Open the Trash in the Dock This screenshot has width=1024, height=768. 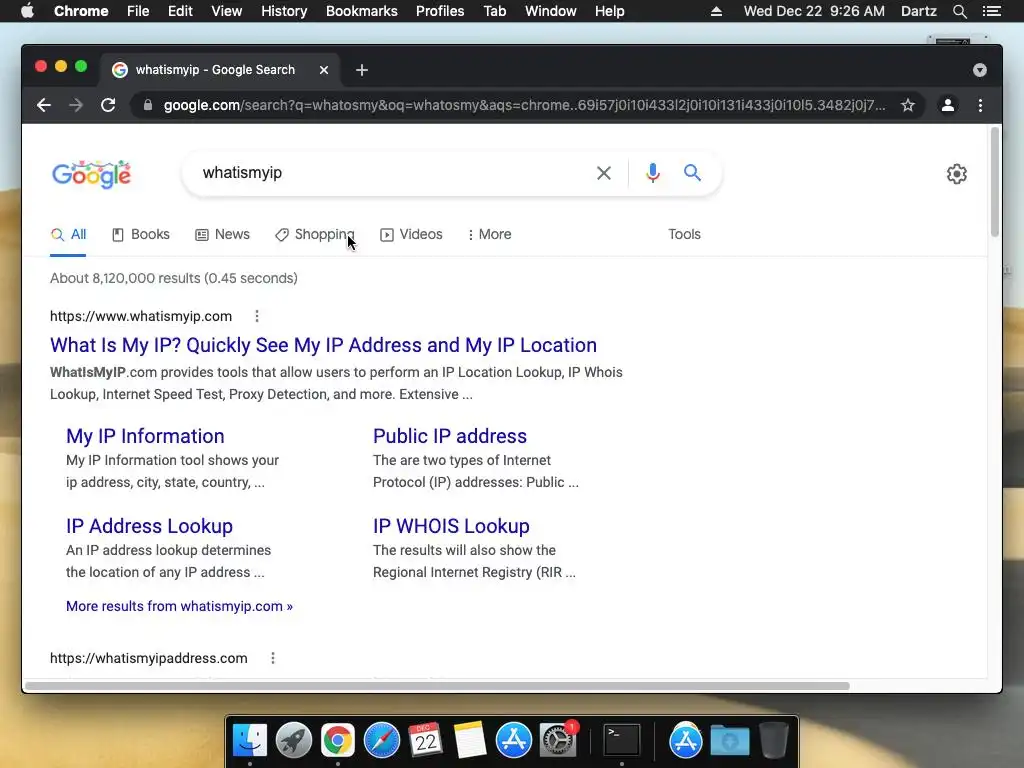click(x=773, y=741)
